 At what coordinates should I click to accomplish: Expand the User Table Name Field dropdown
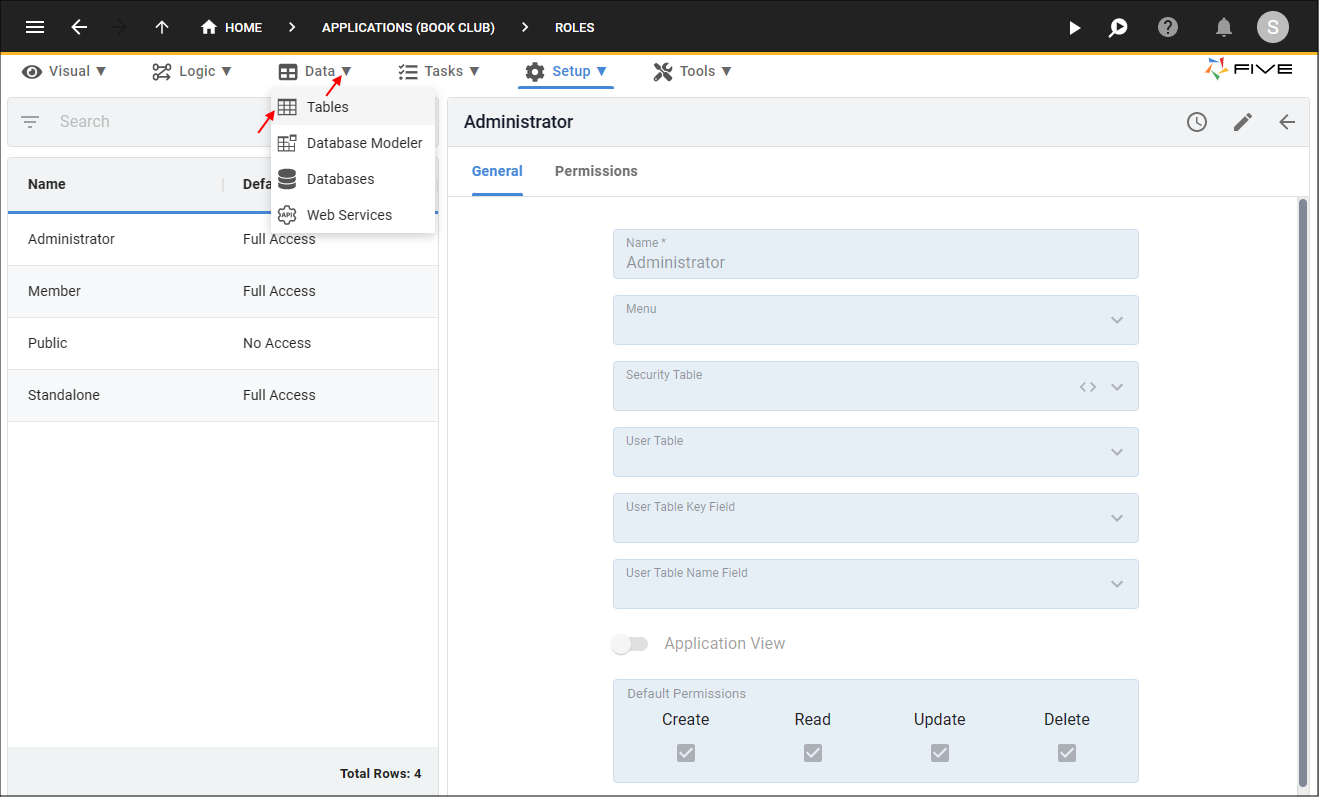click(x=1117, y=584)
